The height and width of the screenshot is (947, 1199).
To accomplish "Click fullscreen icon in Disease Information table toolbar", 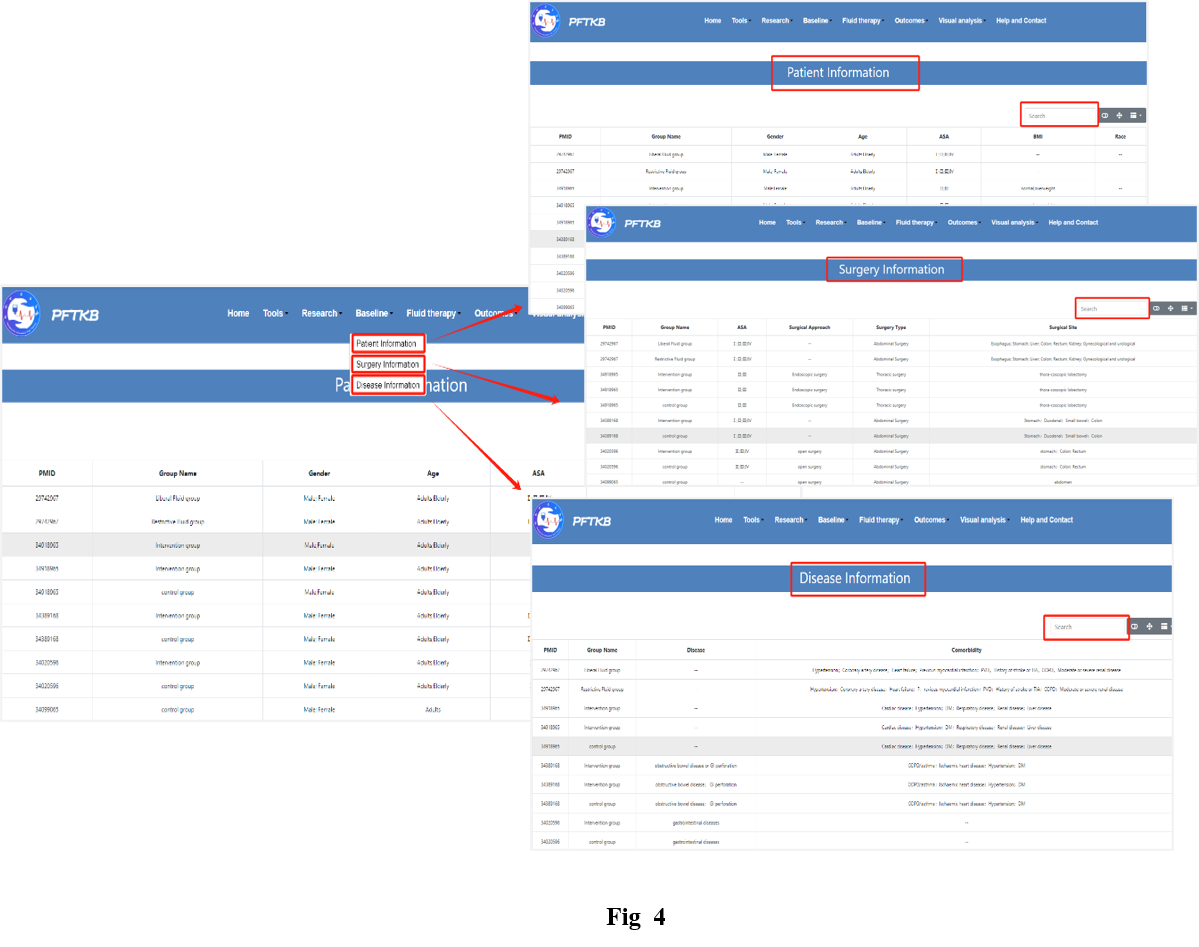I will pyautogui.click(x=1150, y=627).
